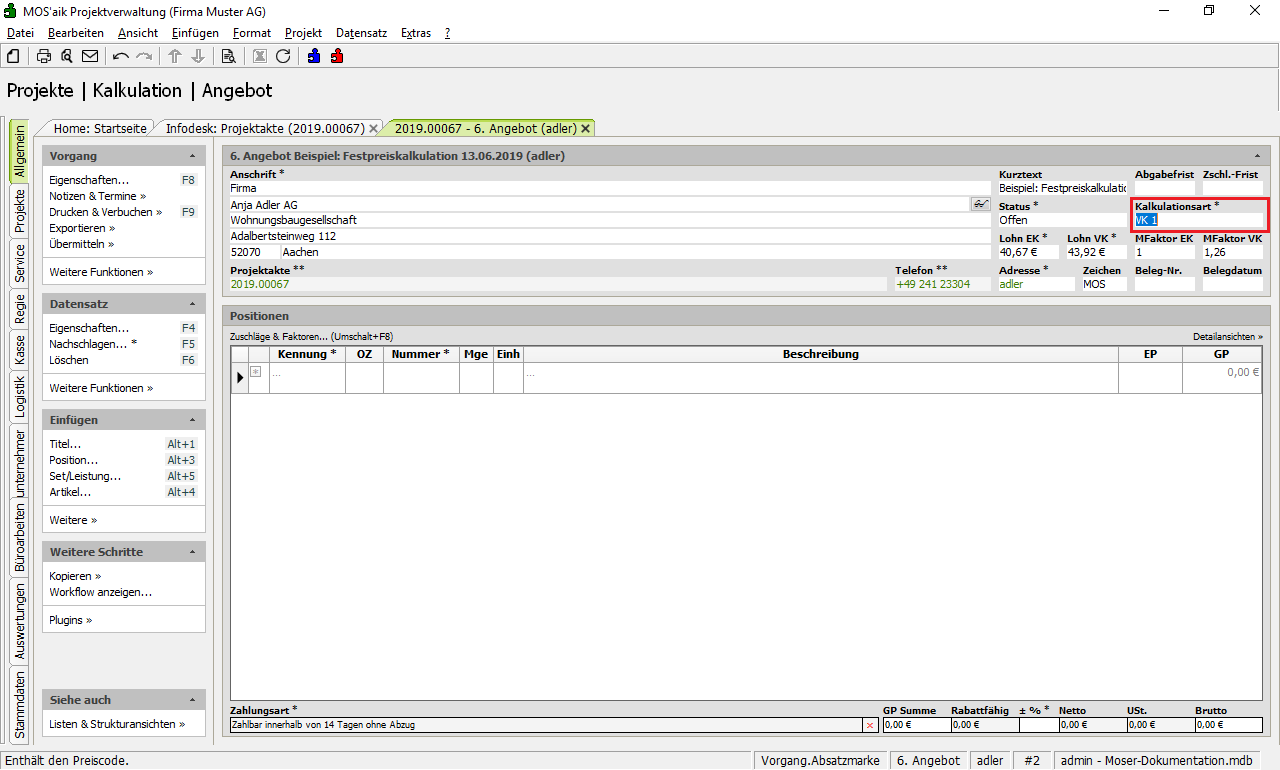Open print preview from the toolbar

coord(67,56)
